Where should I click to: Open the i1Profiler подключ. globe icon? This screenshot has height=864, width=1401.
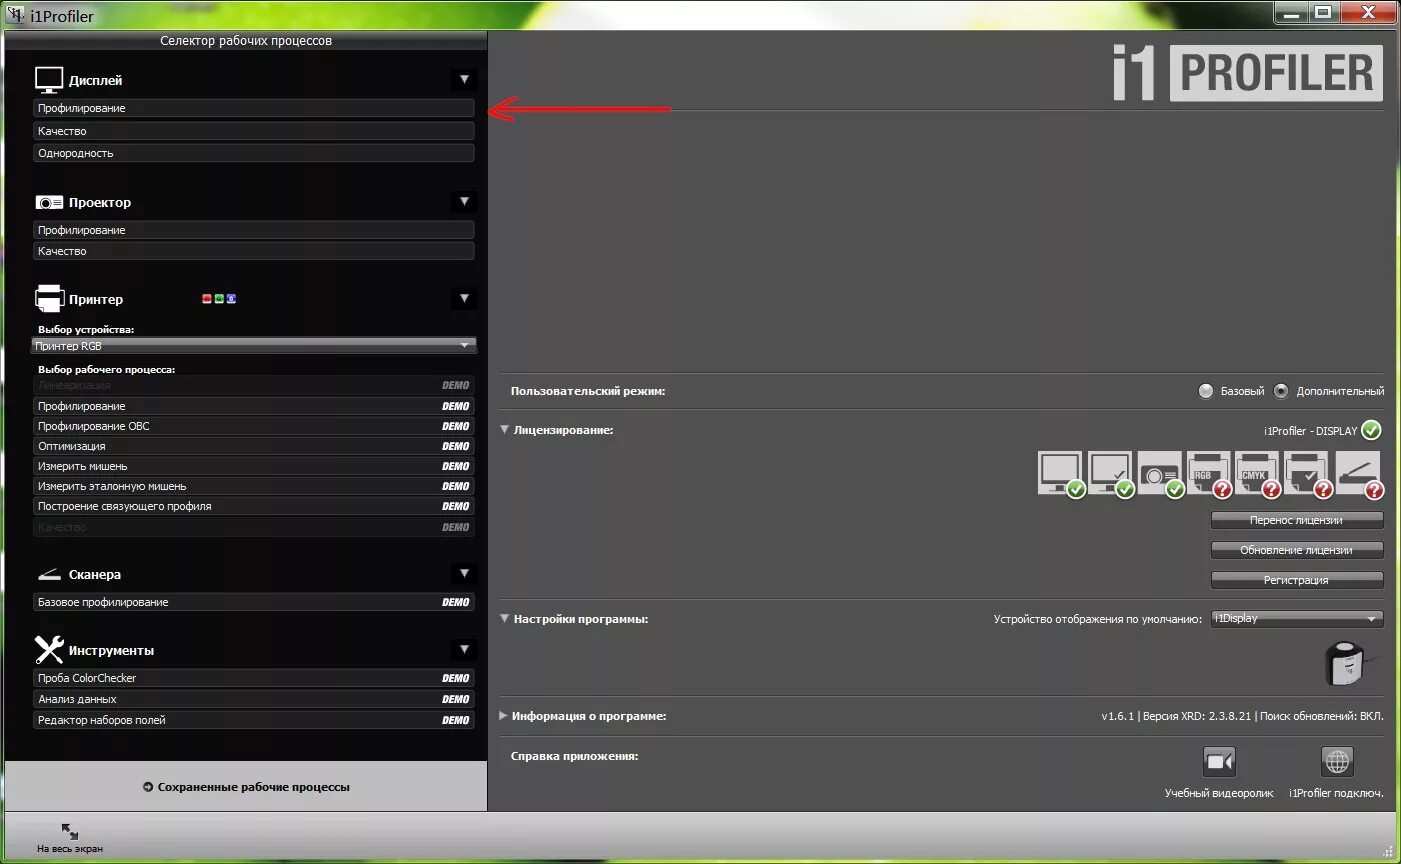click(x=1337, y=762)
